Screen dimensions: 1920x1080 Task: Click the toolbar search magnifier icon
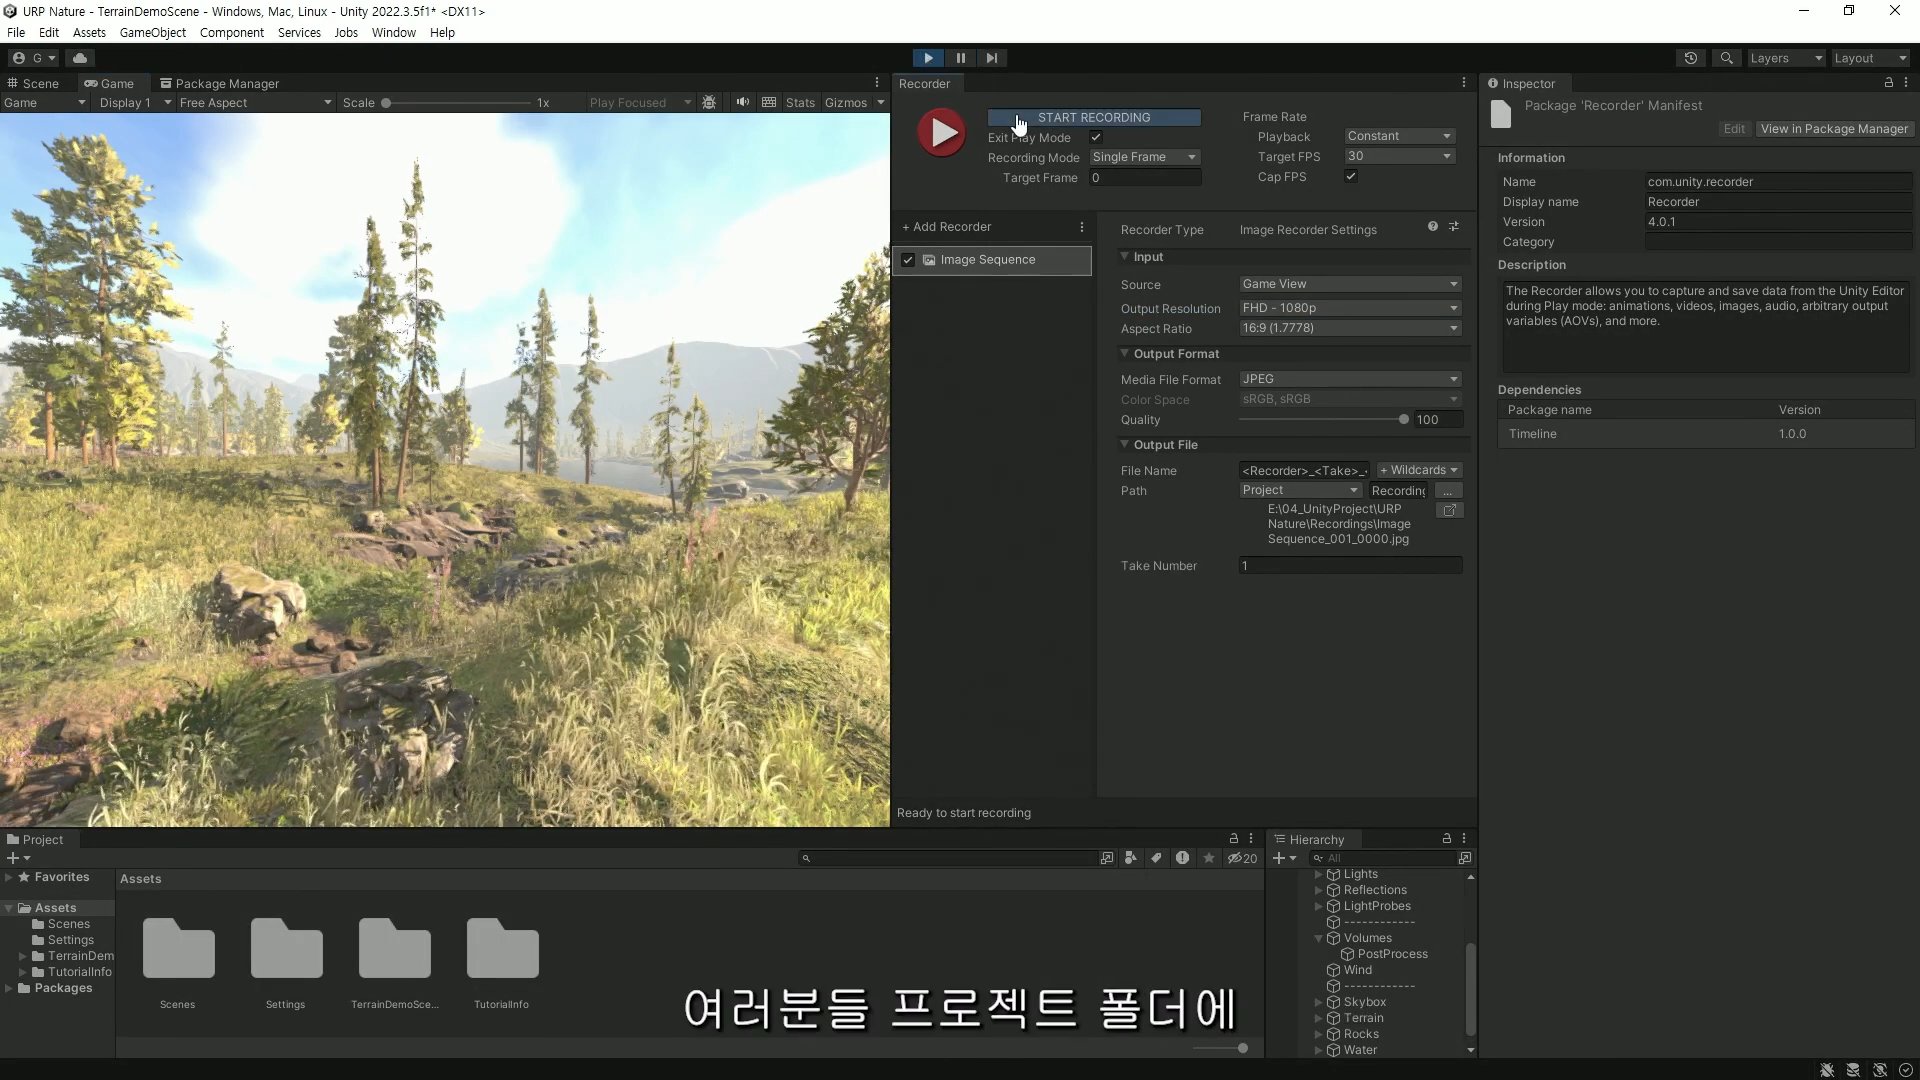(x=1726, y=58)
